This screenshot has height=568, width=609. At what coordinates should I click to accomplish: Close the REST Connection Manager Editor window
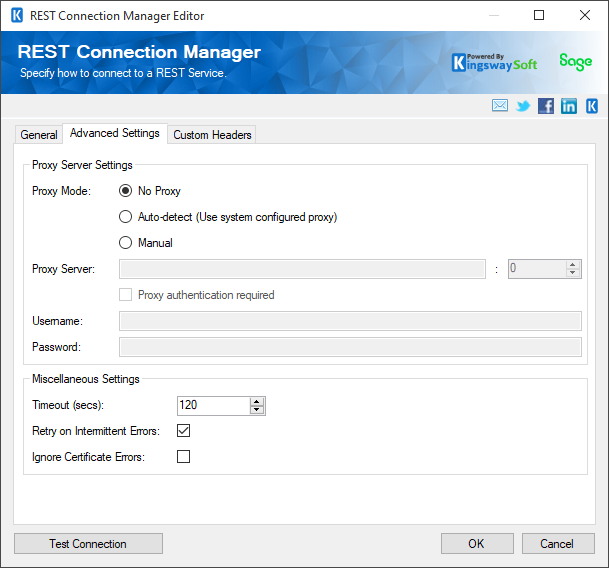pyautogui.click(x=585, y=15)
